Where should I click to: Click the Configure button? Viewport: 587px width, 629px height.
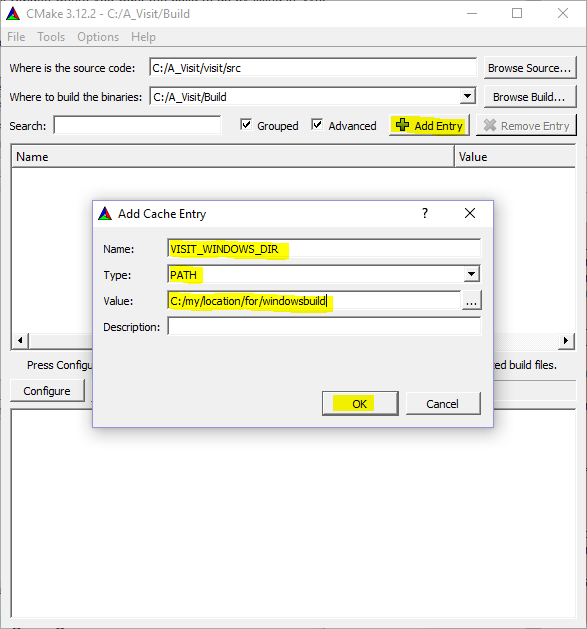pyautogui.click(x=47, y=391)
